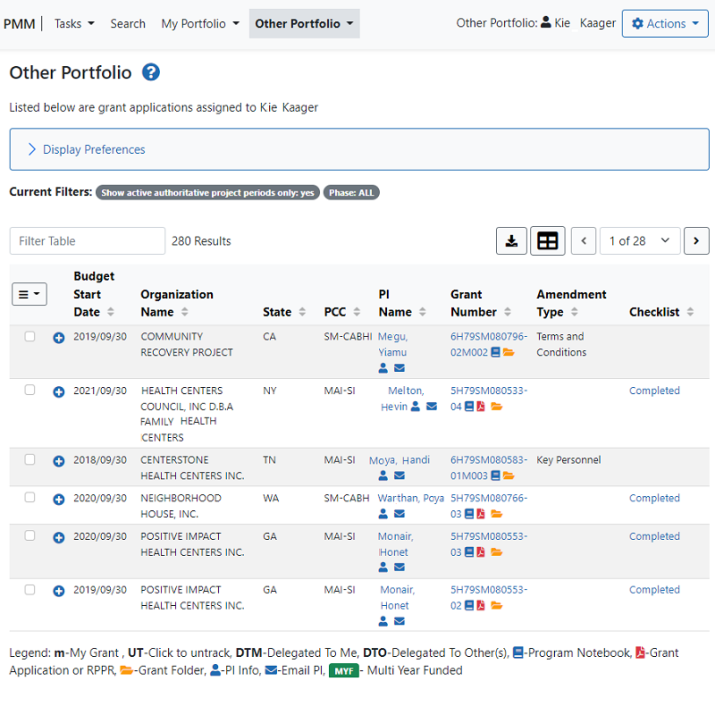Select checkbox for Community Recovery Project row

coord(30,337)
